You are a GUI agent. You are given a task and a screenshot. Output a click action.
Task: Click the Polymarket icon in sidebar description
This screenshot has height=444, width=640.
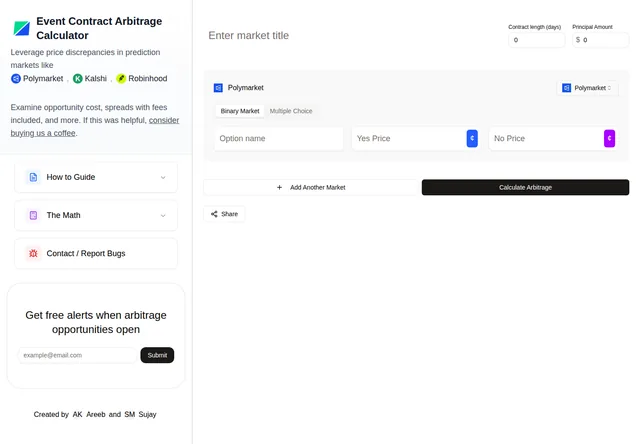[16, 78]
